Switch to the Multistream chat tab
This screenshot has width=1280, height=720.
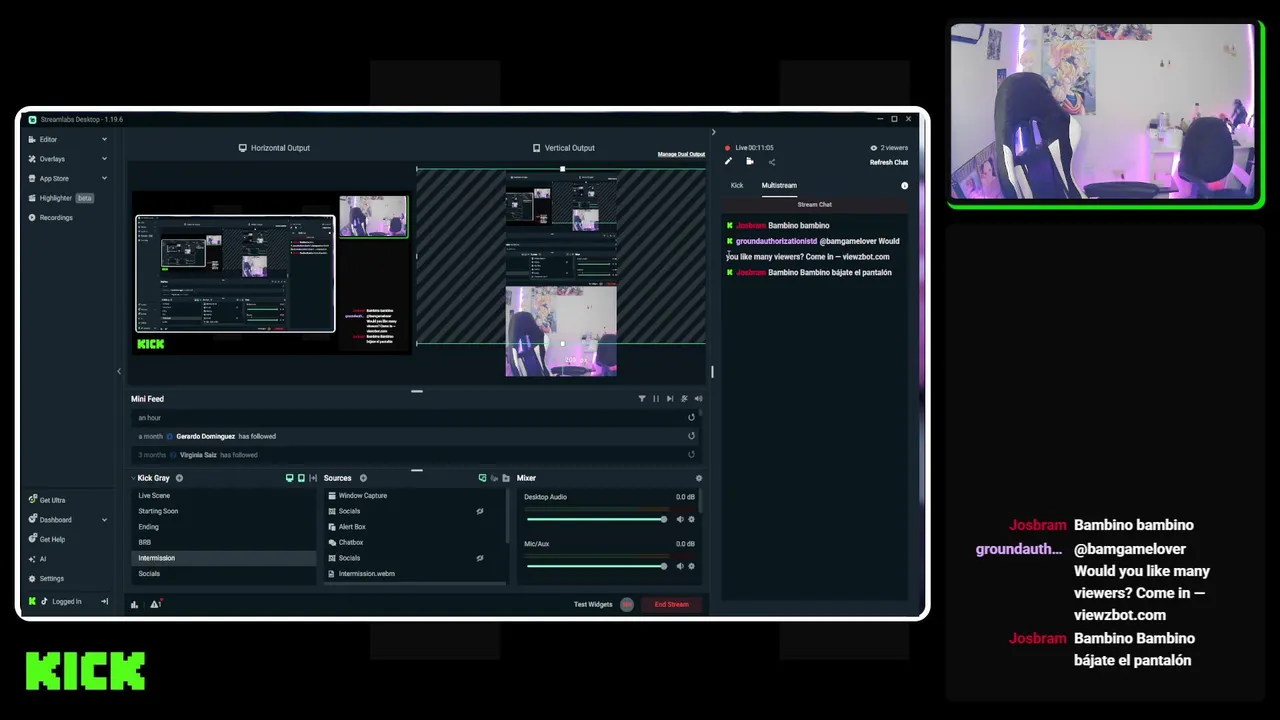(779, 185)
